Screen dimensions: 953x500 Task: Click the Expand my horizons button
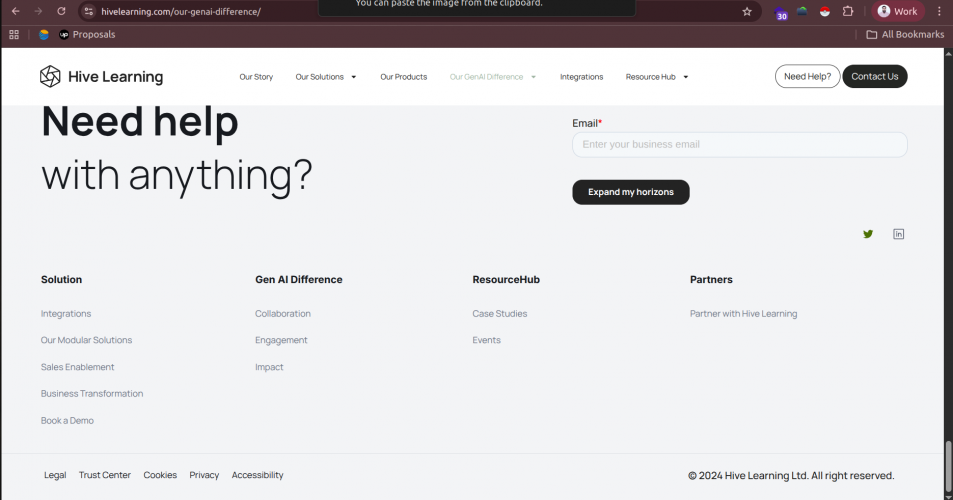(x=631, y=192)
